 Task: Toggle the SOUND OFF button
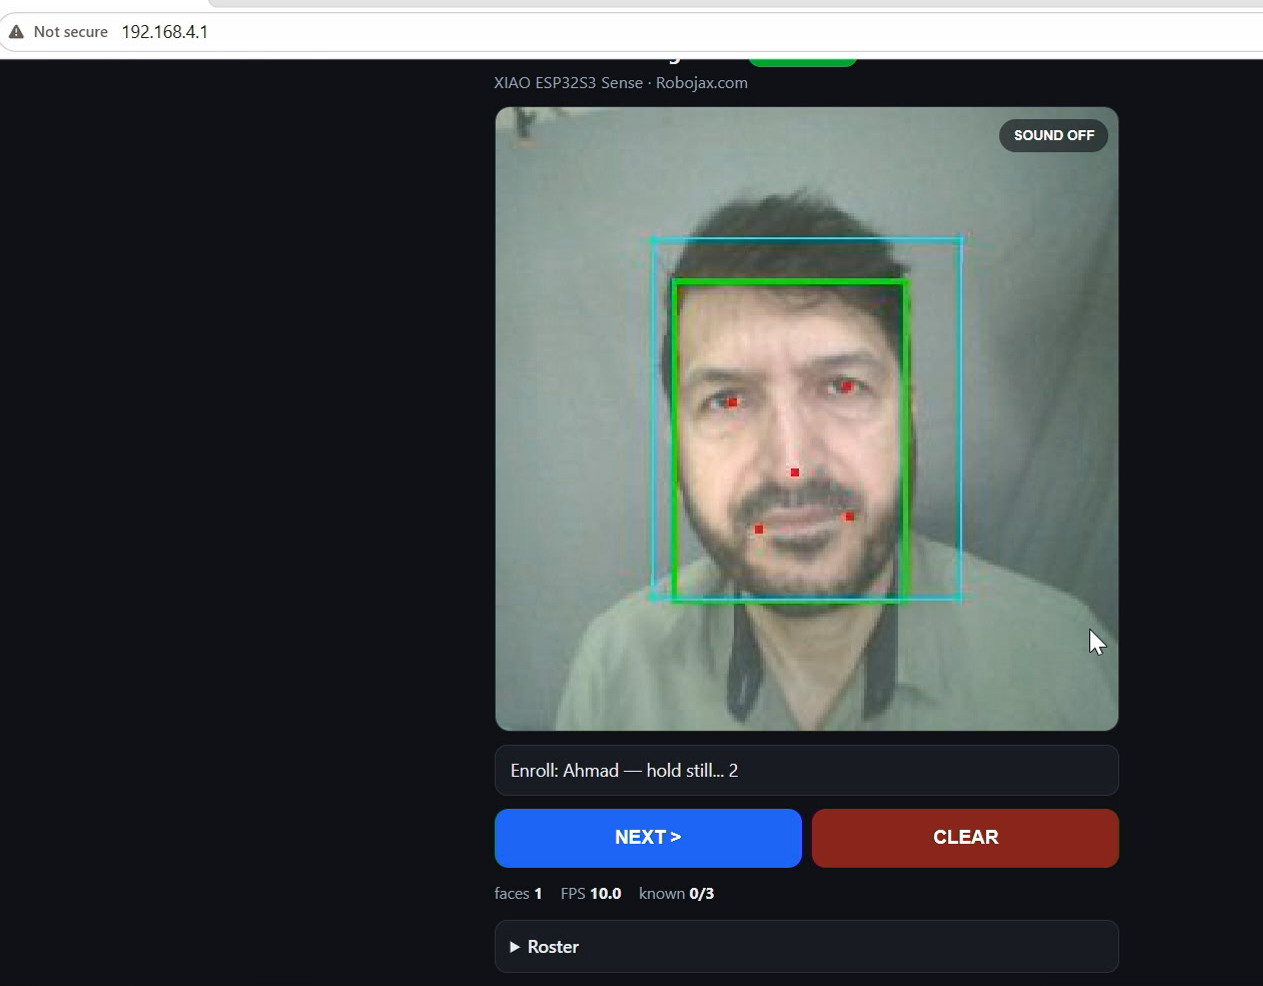(1053, 136)
